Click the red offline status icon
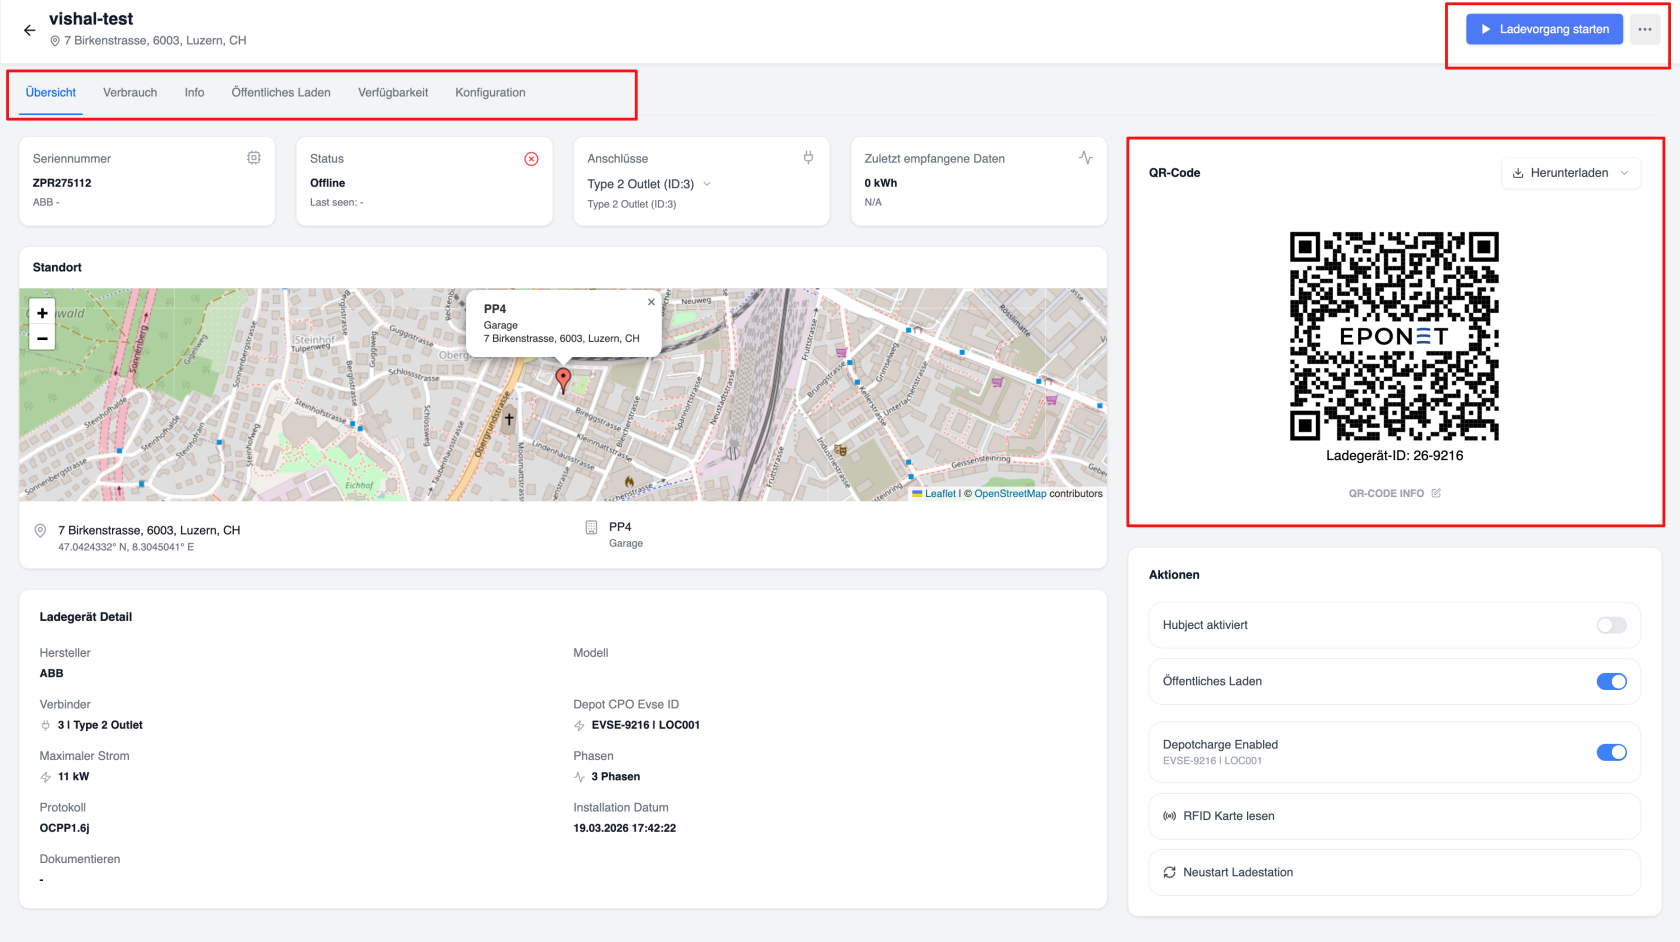This screenshot has width=1680, height=942. tap(531, 159)
